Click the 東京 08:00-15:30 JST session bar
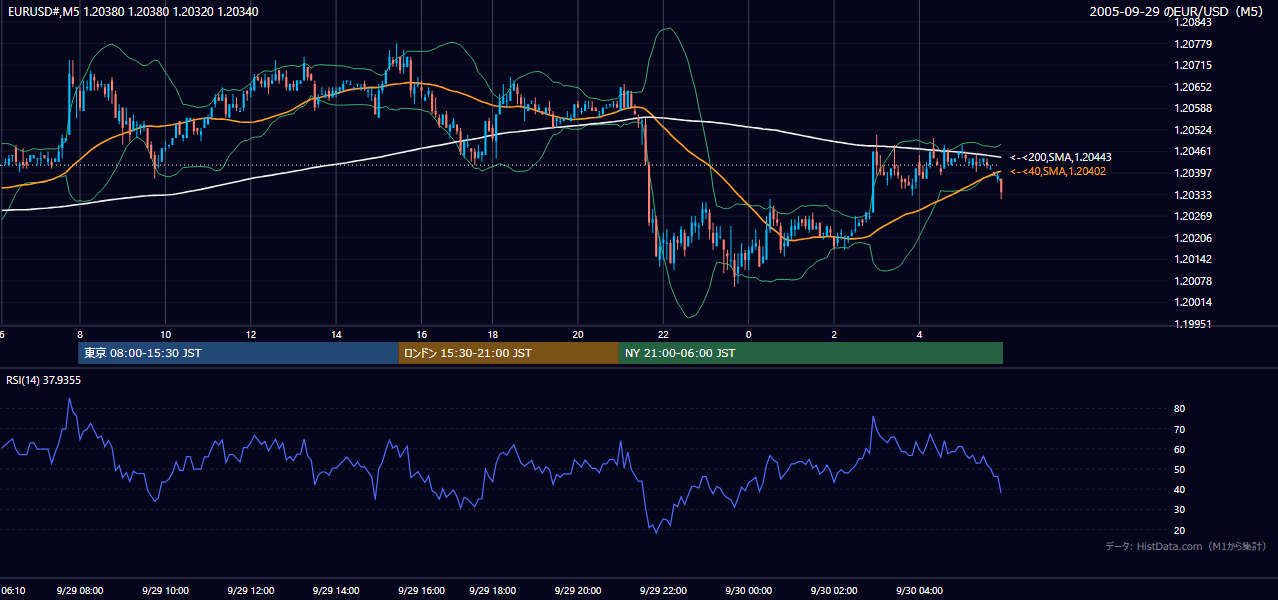 [x=238, y=353]
